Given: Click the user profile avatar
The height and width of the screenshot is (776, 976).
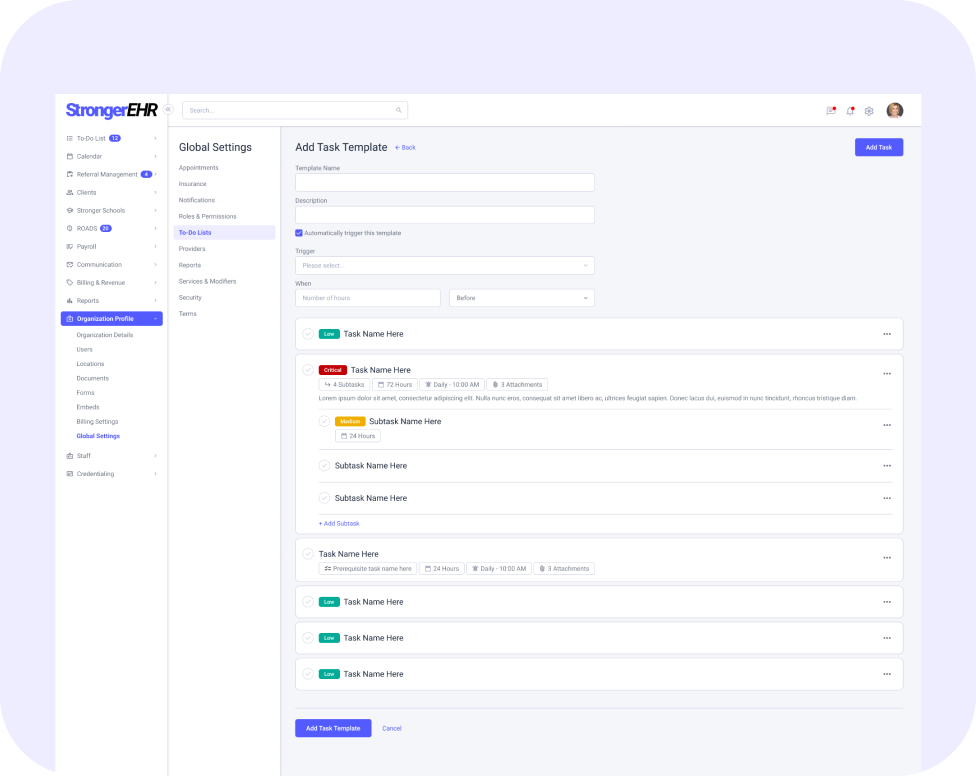Looking at the screenshot, I should point(894,111).
